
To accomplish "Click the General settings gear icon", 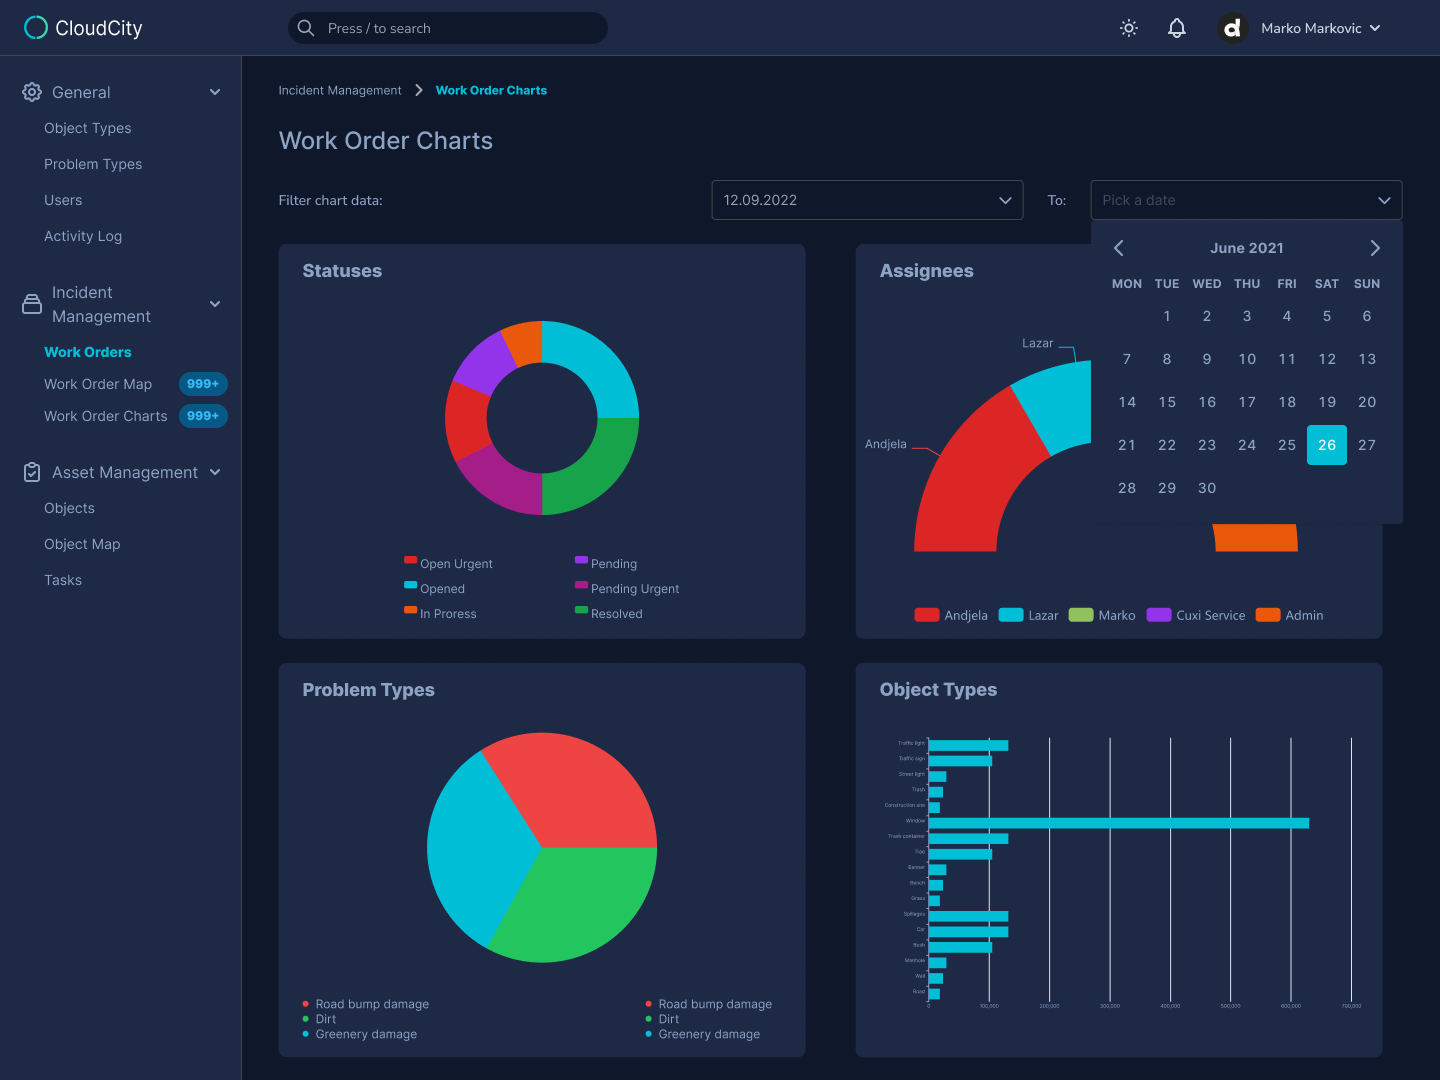I will point(31,91).
